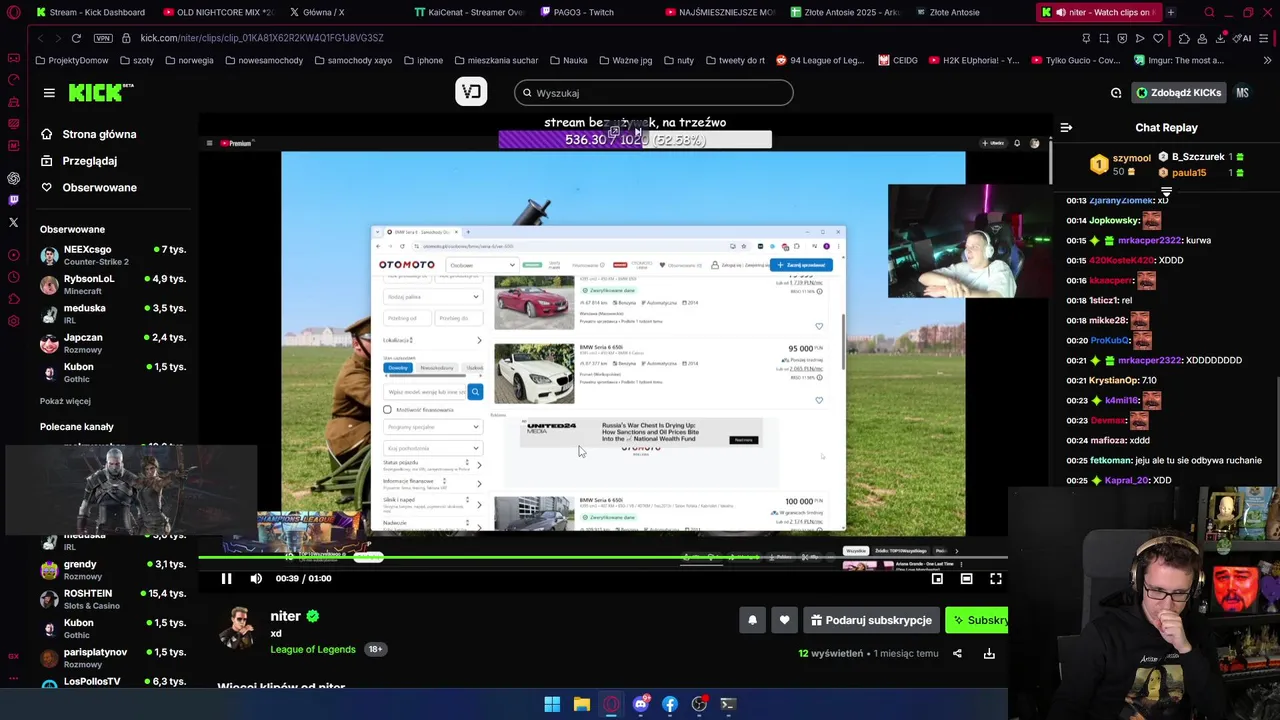This screenshot has height=720, width=1280.
Task: Open the 94 League of Legends bookmark
Action: coord(820,60)
